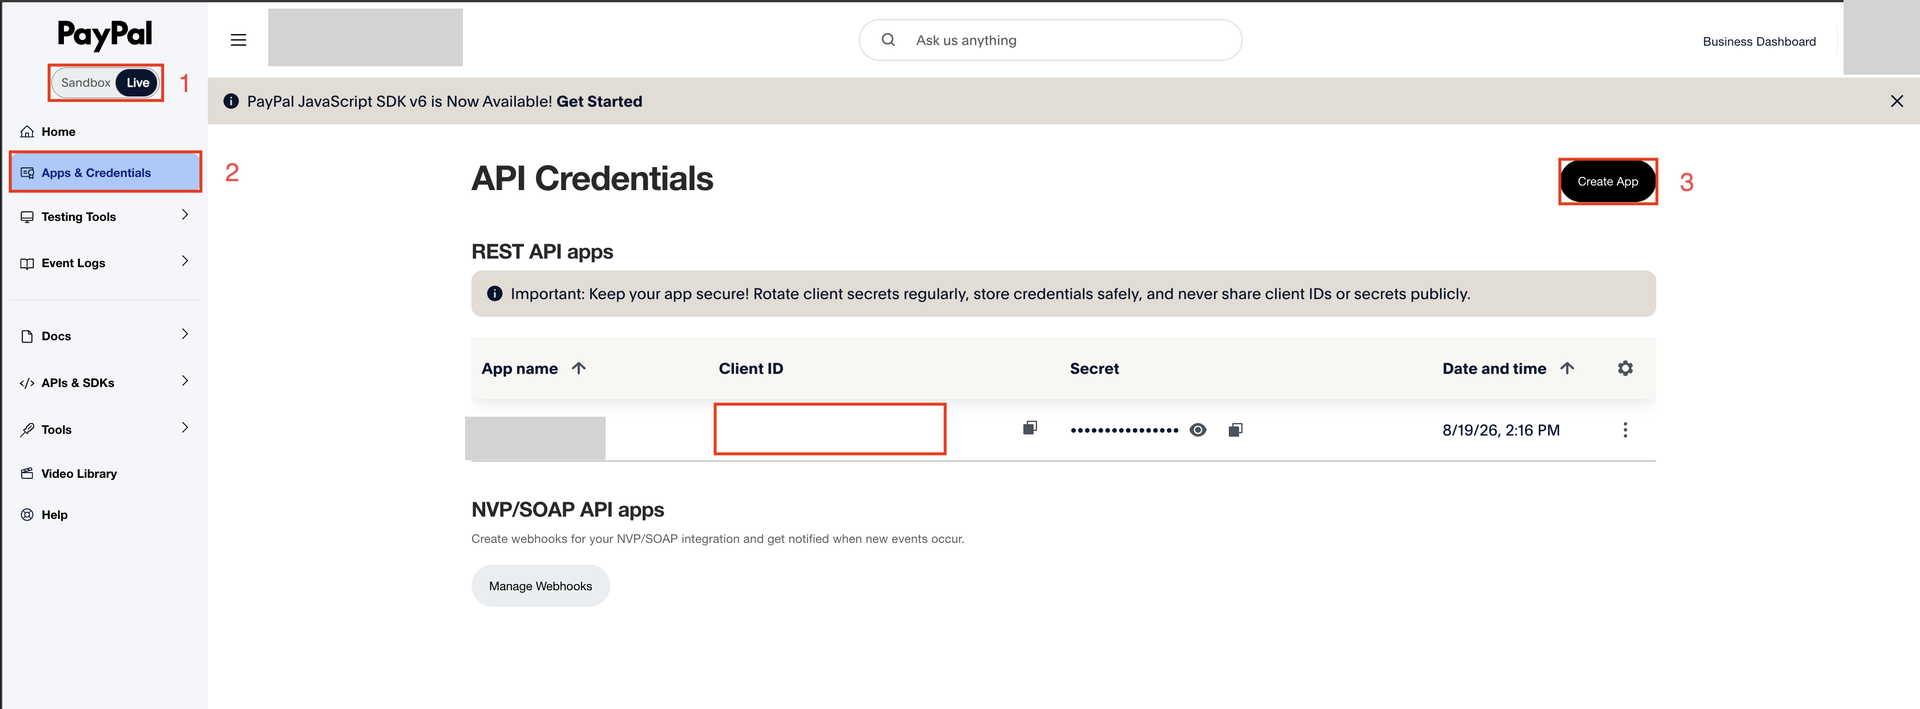Open Apps & Credentials page

[105, 172]
